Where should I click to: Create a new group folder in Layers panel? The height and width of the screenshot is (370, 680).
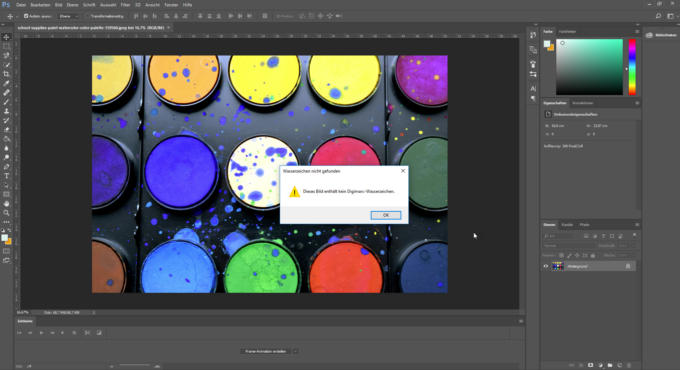(610, 365)
